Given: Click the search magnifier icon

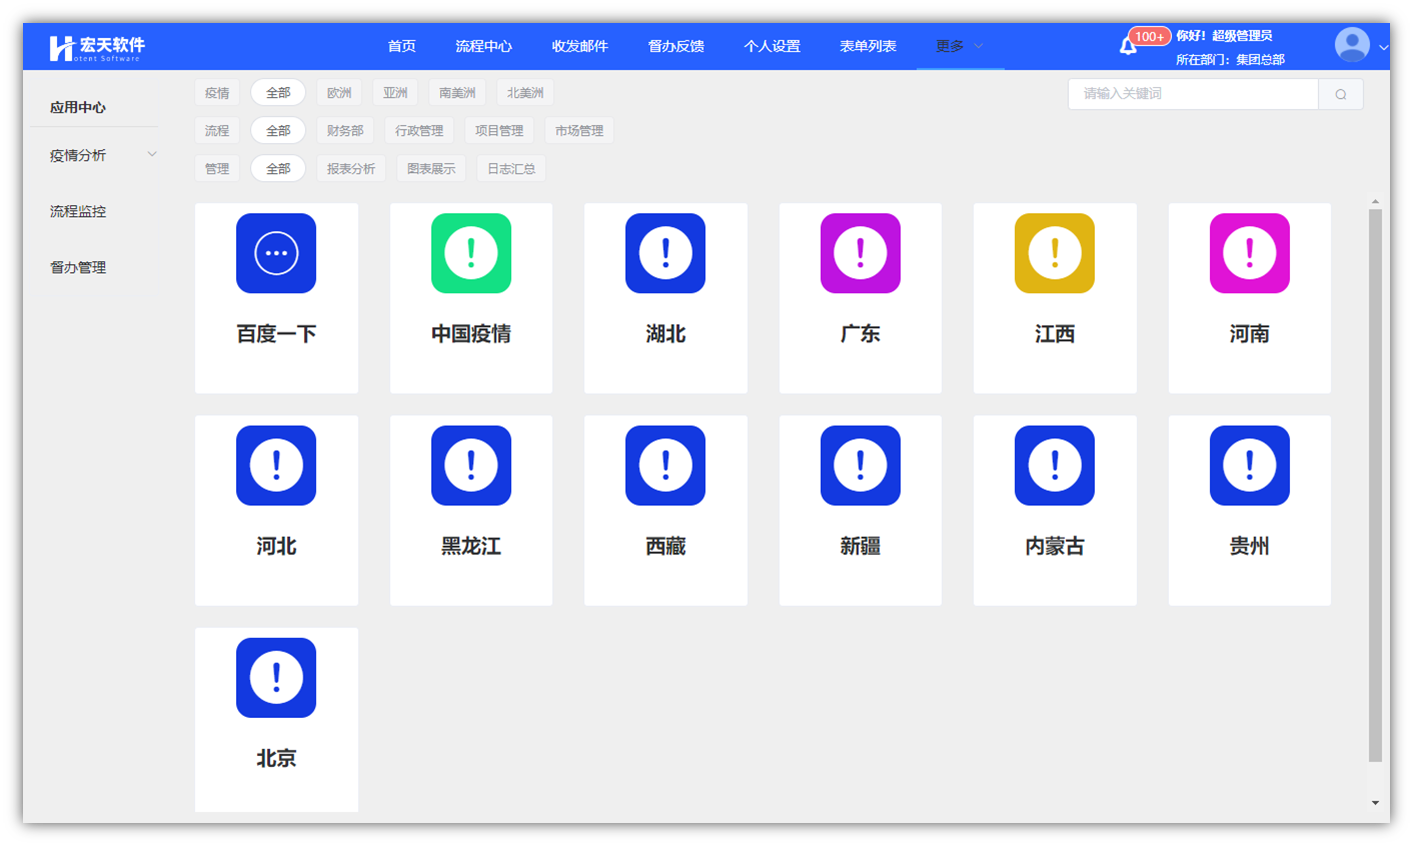Looking at the screenshot, I should [x=1340, y=94].
